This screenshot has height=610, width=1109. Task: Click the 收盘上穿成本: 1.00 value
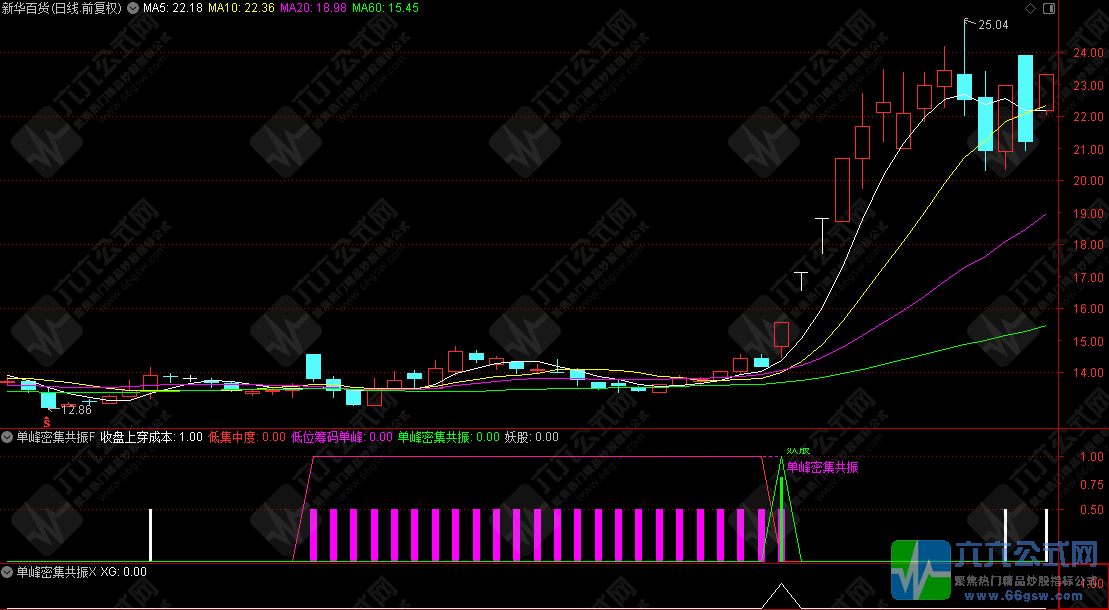[151, 437]
